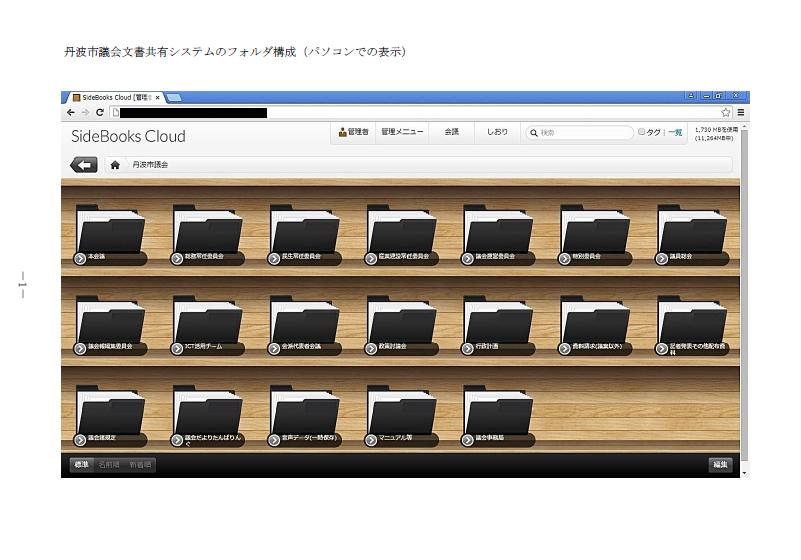801x560 pixels.
Task: Select the 新着順 sort tab
Action: pos(140,464)
